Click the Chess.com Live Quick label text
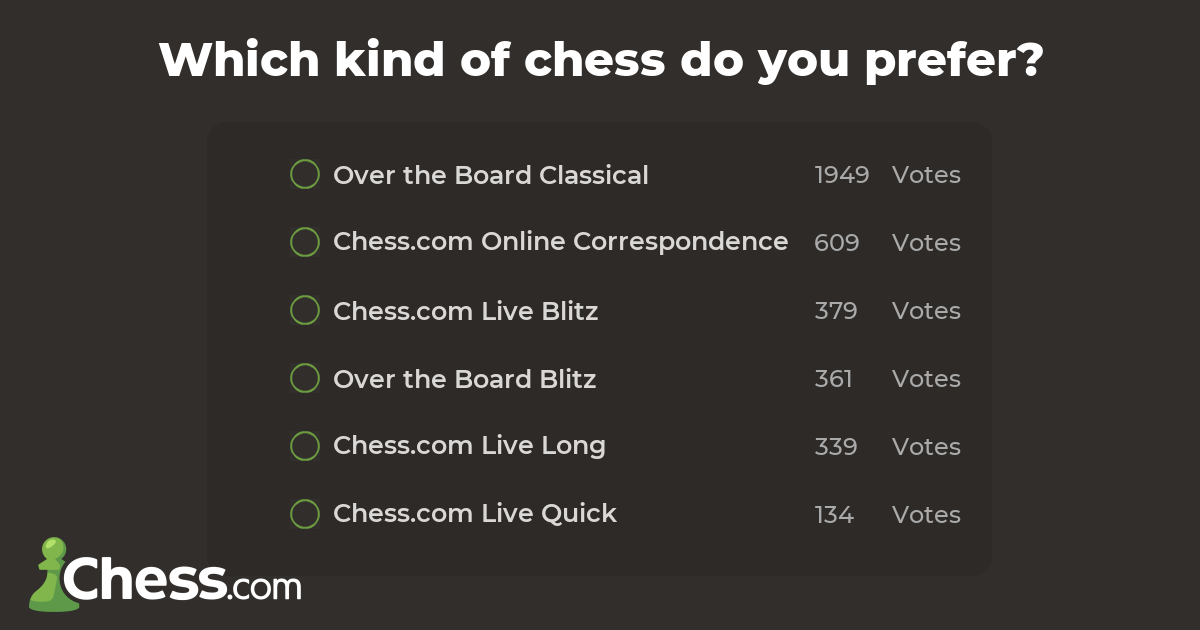1200x630 pixels. 474,514
